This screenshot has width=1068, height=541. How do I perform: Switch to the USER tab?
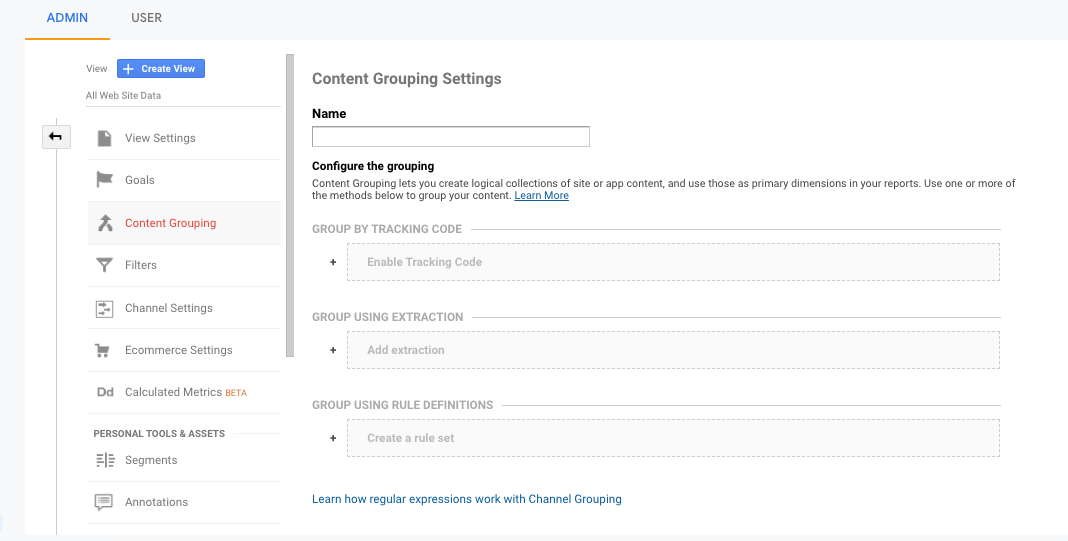(146, 18)
